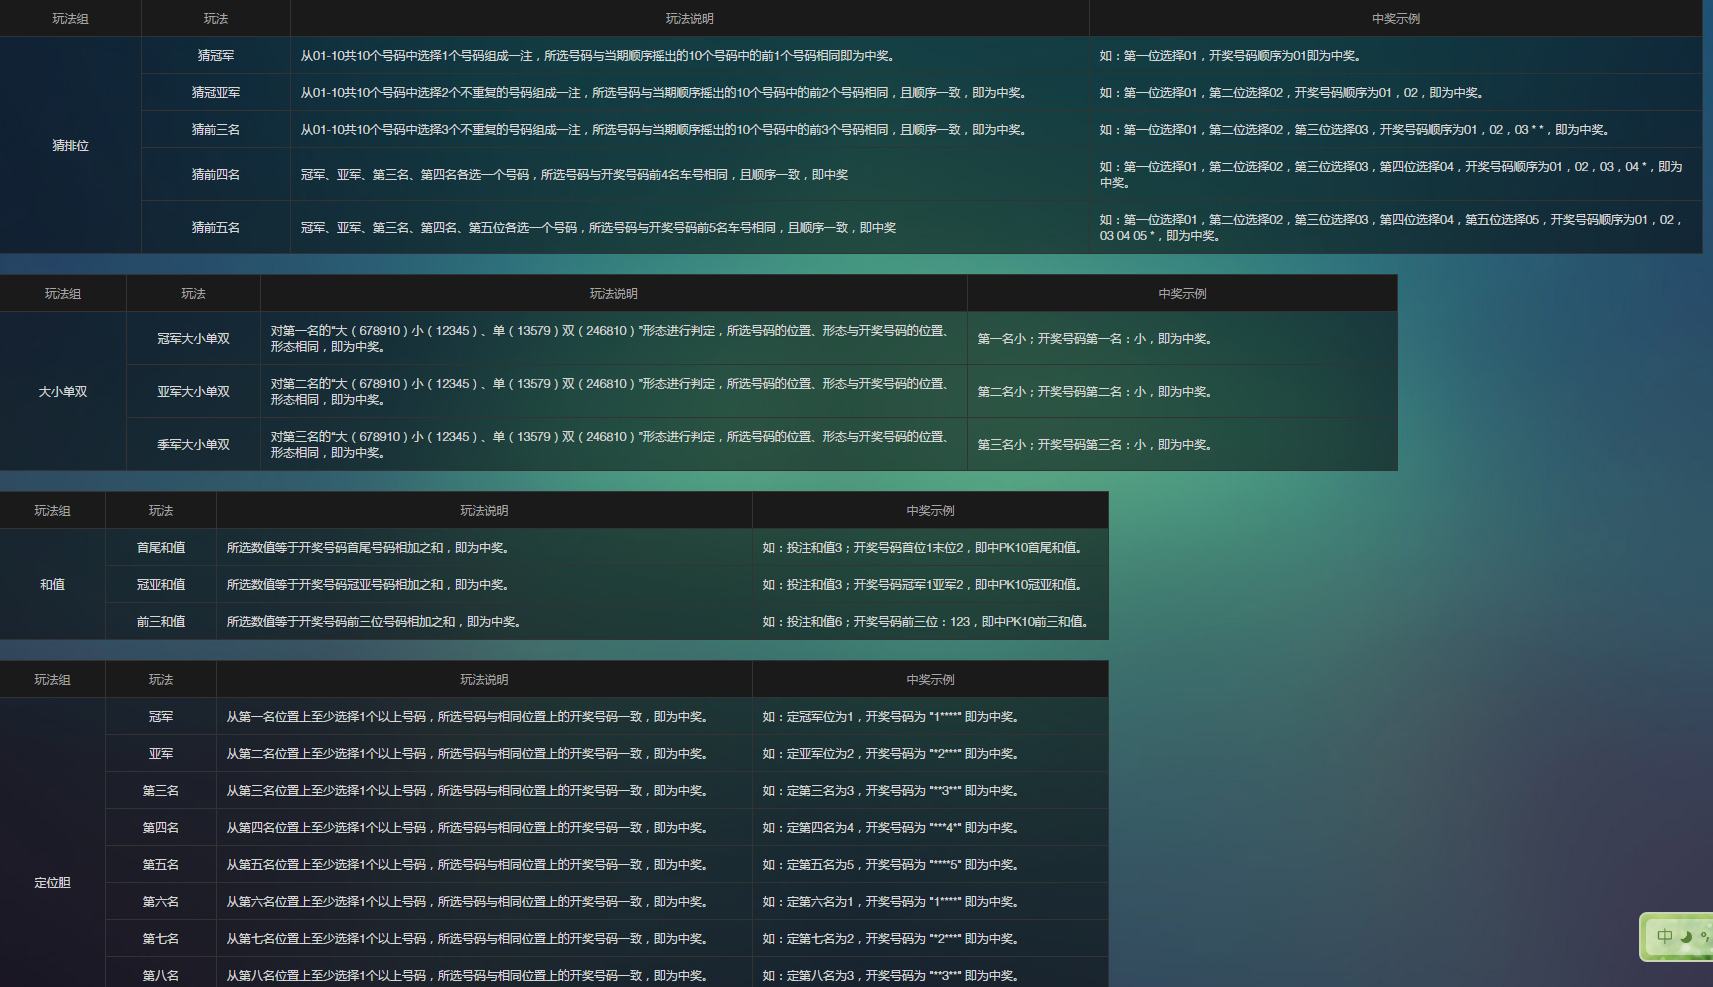Select the "猜前五名" play type cell
1713x987 pixels.
coord(216,228)
